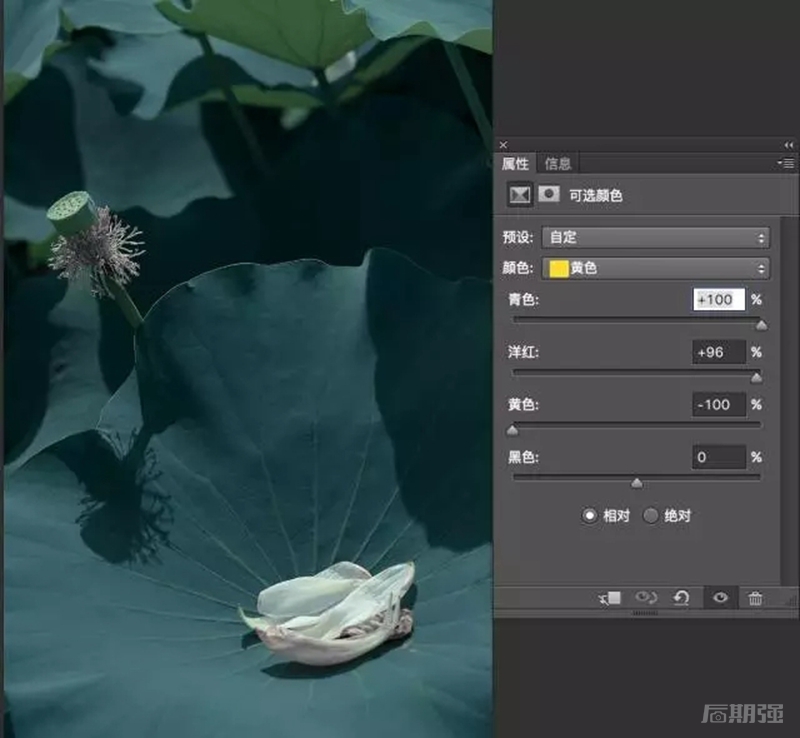The image size is (800, 738).
Task: Click the 黄色 slider handle
Action: coord(512,431)
